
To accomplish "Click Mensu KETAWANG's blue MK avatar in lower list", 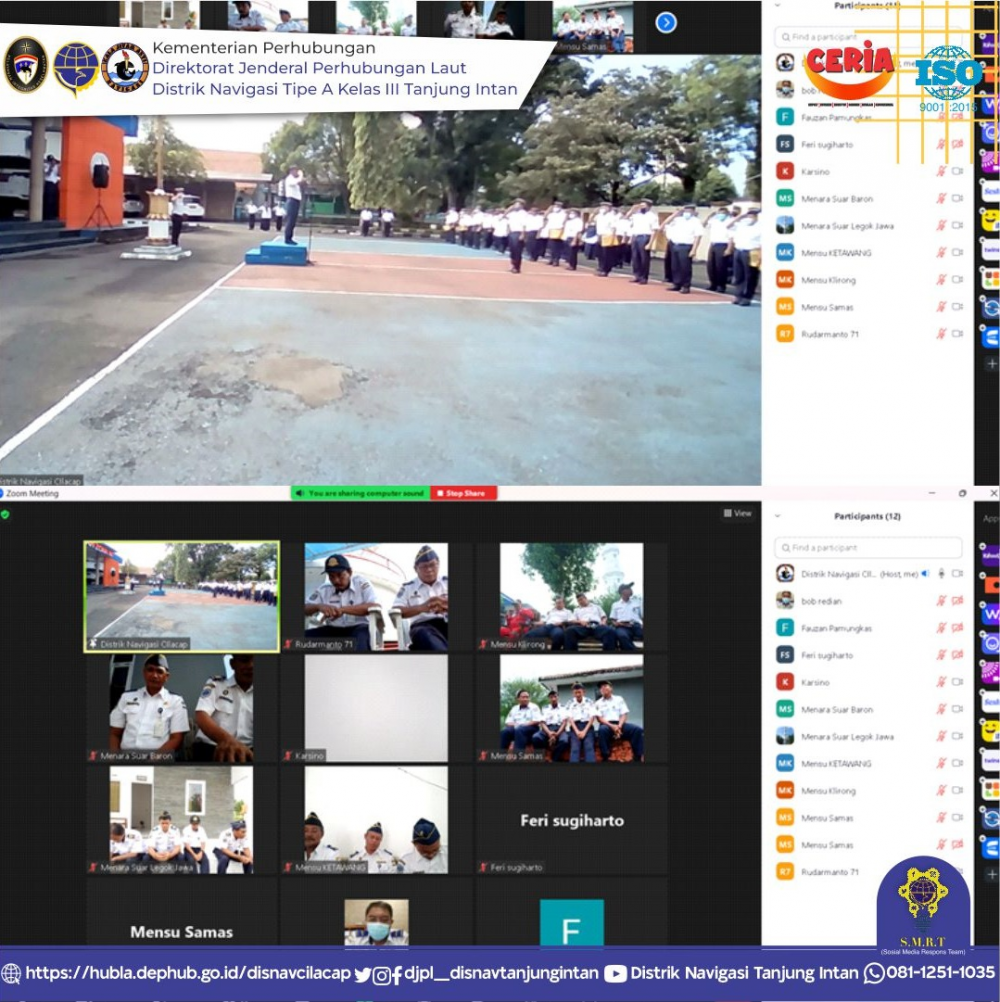I will (785, 763).
